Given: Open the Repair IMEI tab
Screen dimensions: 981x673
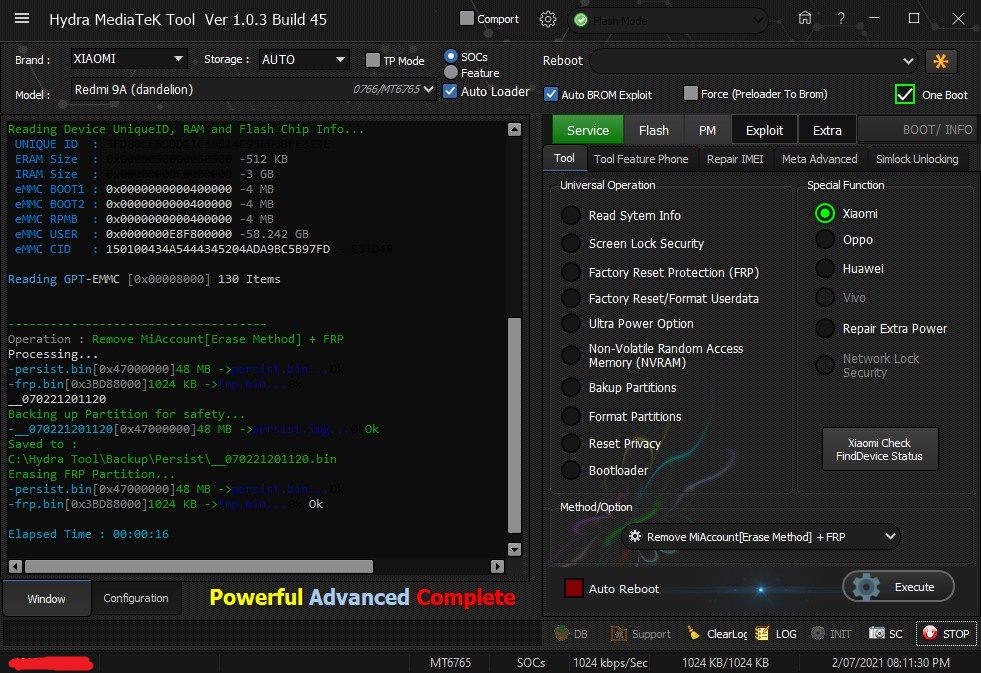Looking at the screenshot, I should pos(734,159).
